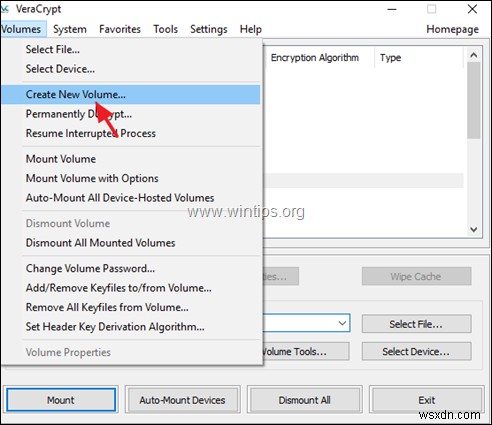This screenshot has height=425, width=492.
Task: Click the Homepage link
Action: pos(452,29)
